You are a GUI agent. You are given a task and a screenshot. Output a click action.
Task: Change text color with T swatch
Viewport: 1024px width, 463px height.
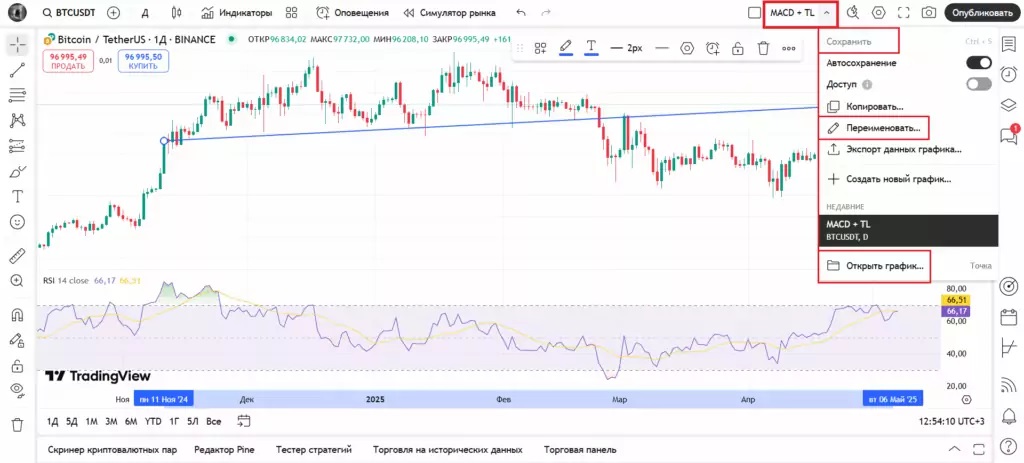592,48
